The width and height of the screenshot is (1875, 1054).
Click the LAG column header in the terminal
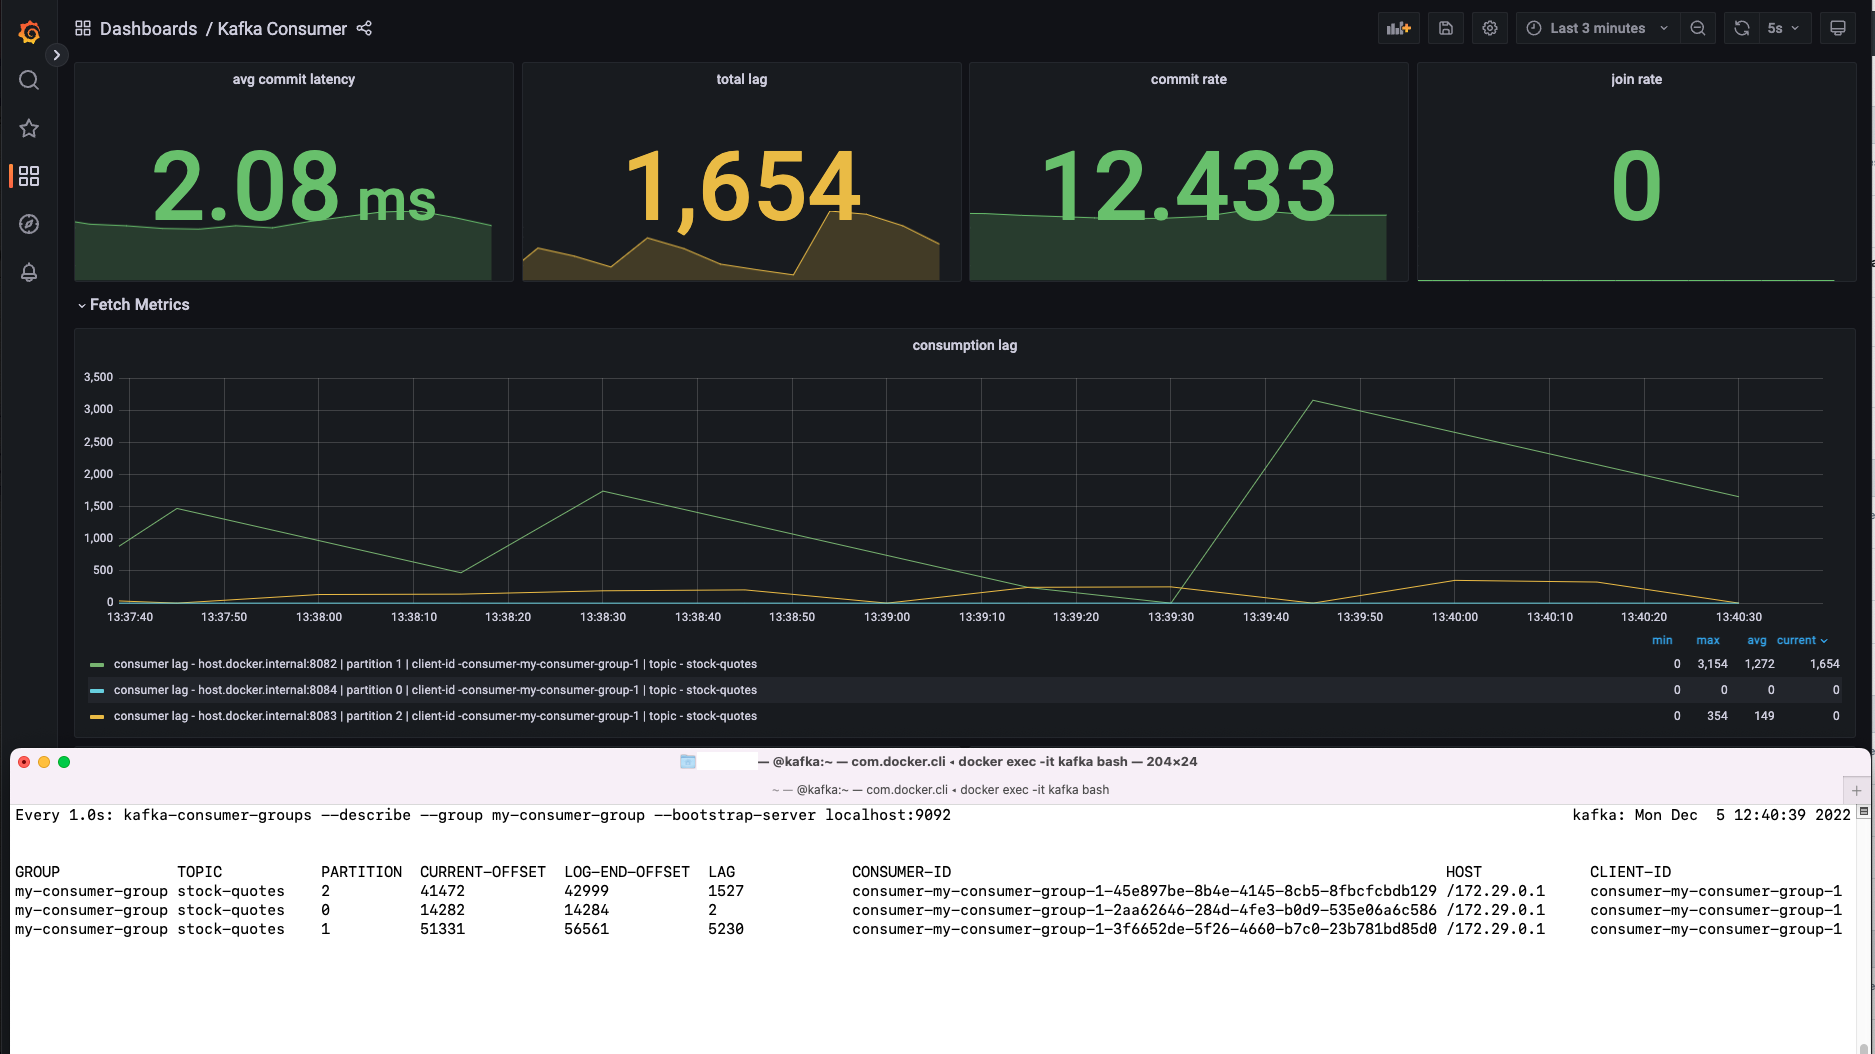point(721,872)
